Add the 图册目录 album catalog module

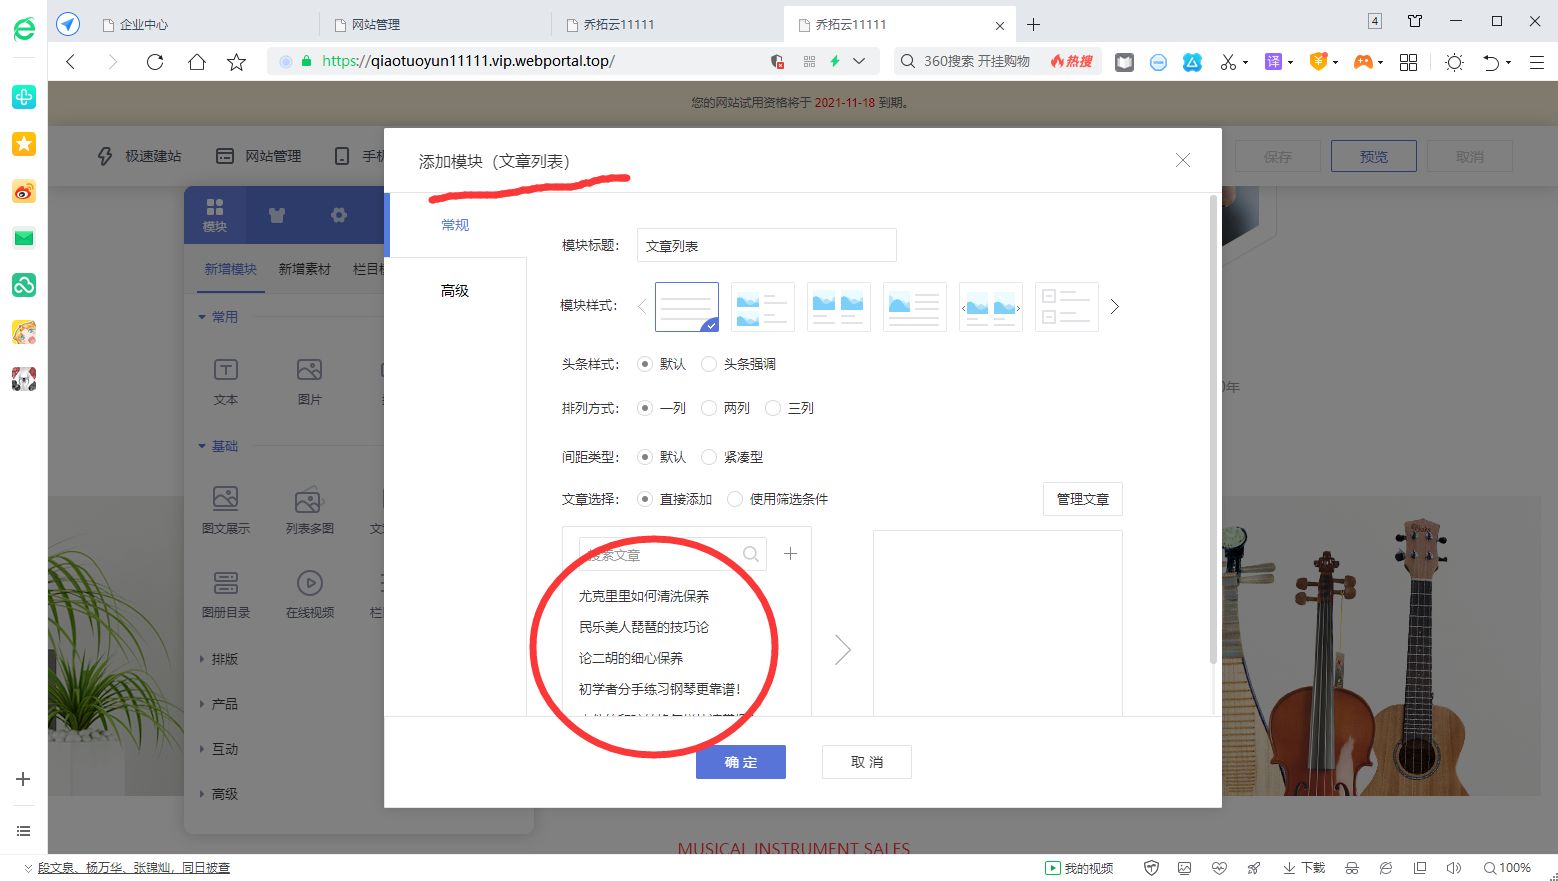pos(224,592)
